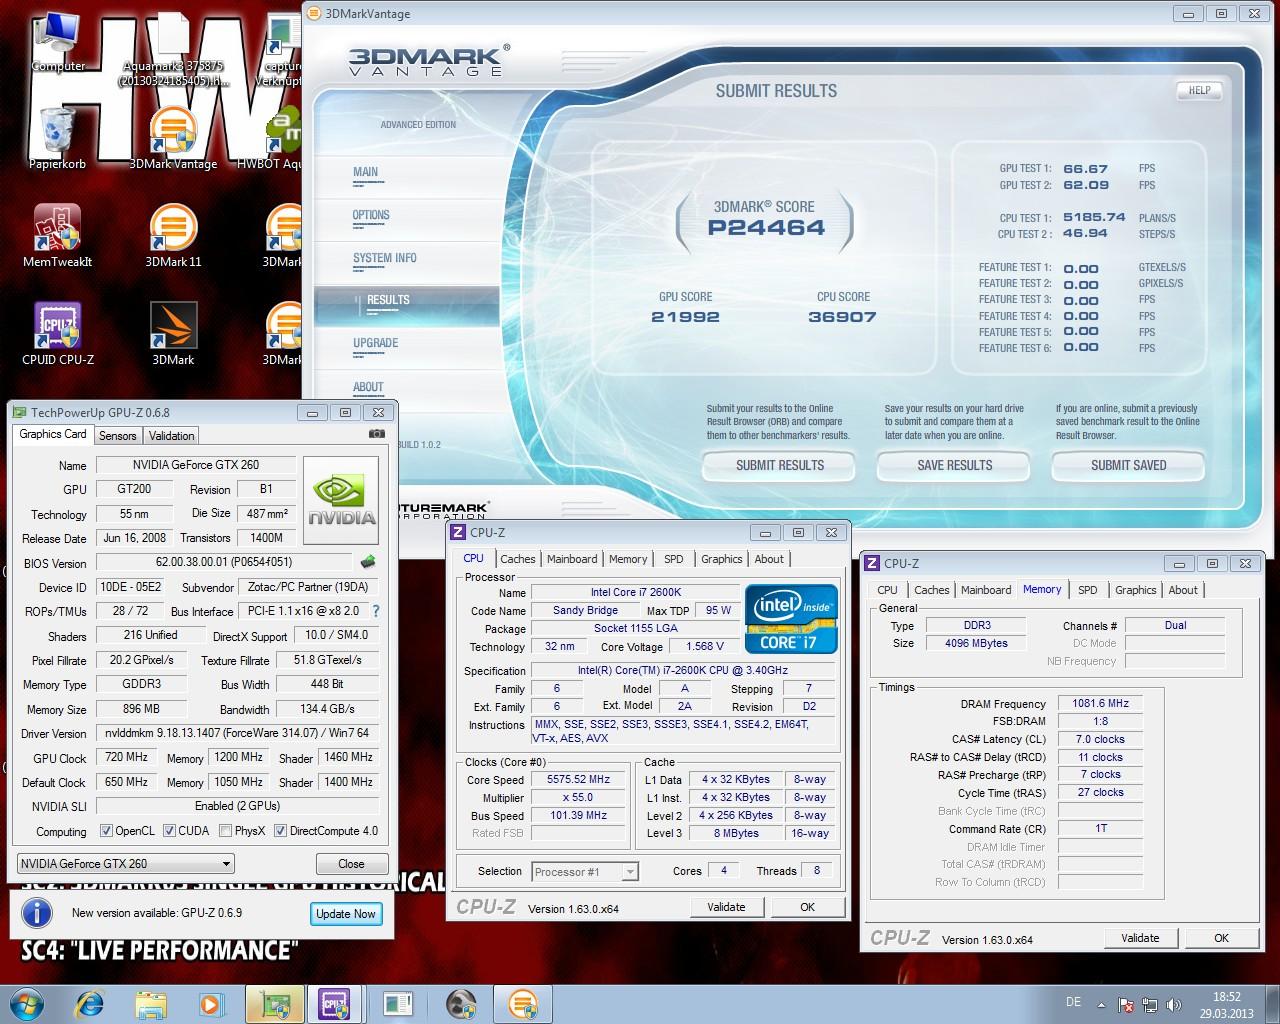Open Graphics tab in CPU-Z Memory window
Screen dimensions: 1280x1024
[x=1135, y=590]
